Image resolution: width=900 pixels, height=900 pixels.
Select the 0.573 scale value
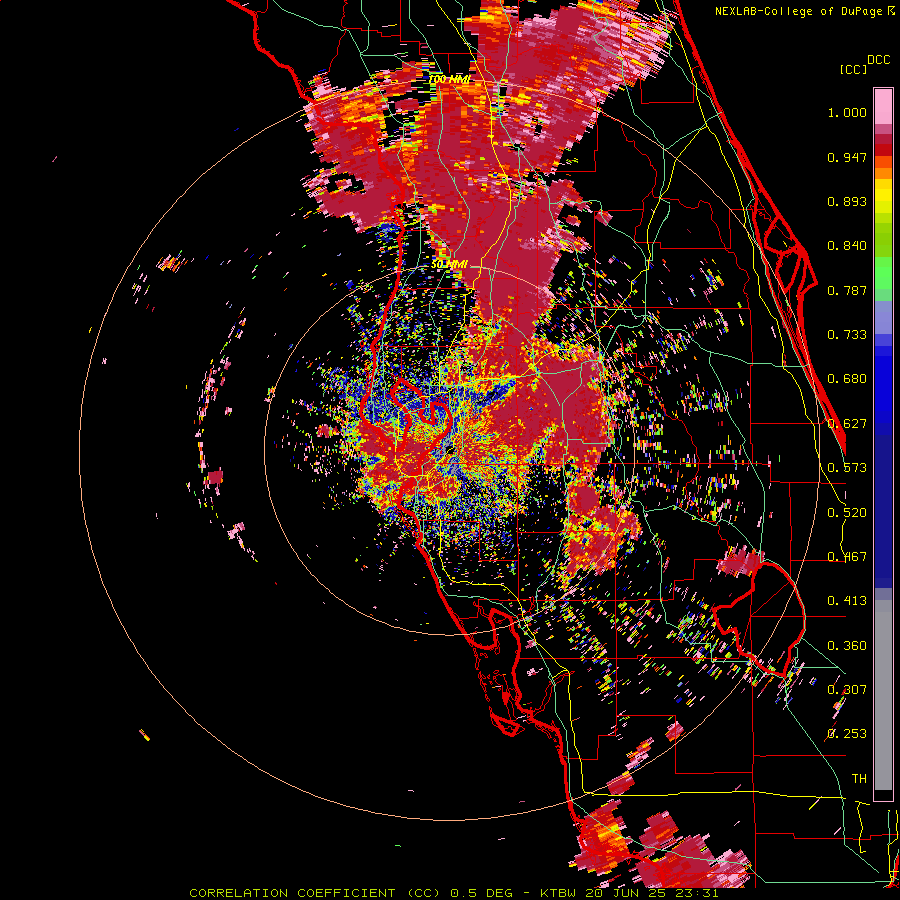[x=847, y=468]
